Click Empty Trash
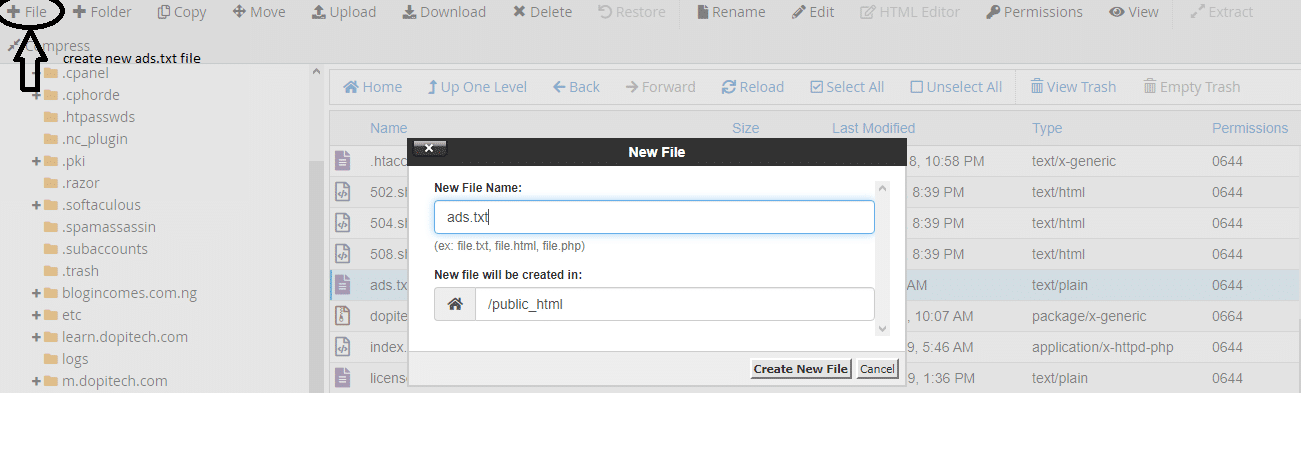This screenshot has height=460, width=1301. coord(1192,87)
